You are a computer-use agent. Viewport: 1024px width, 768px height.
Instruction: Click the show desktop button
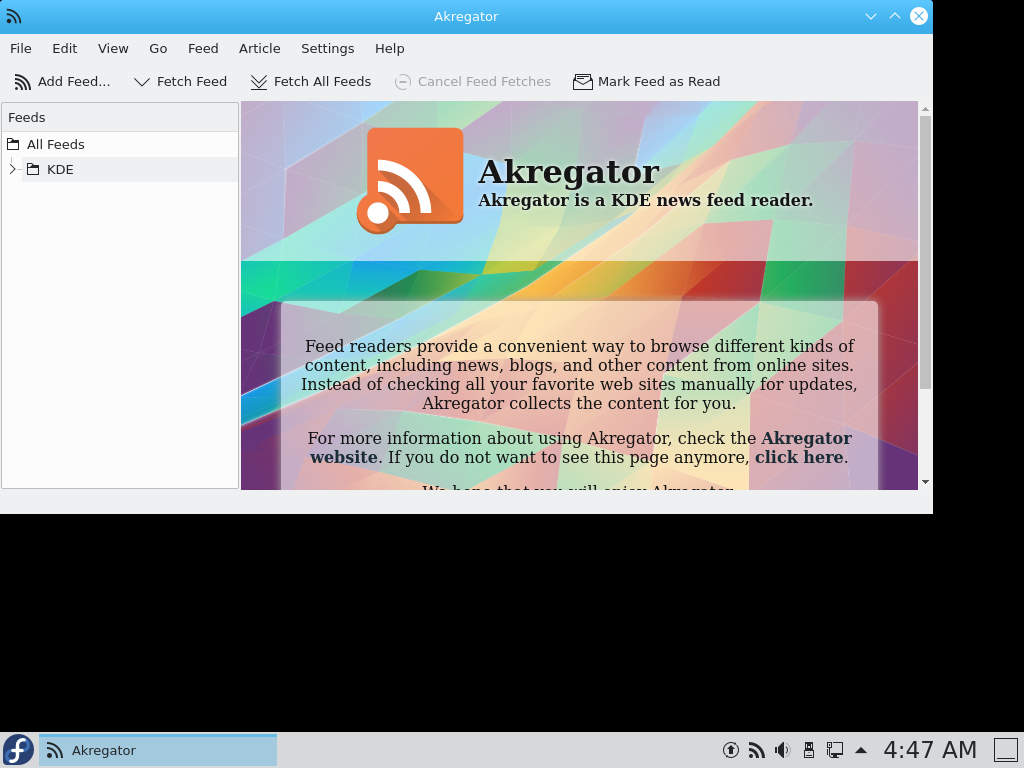pos(1006,750)
